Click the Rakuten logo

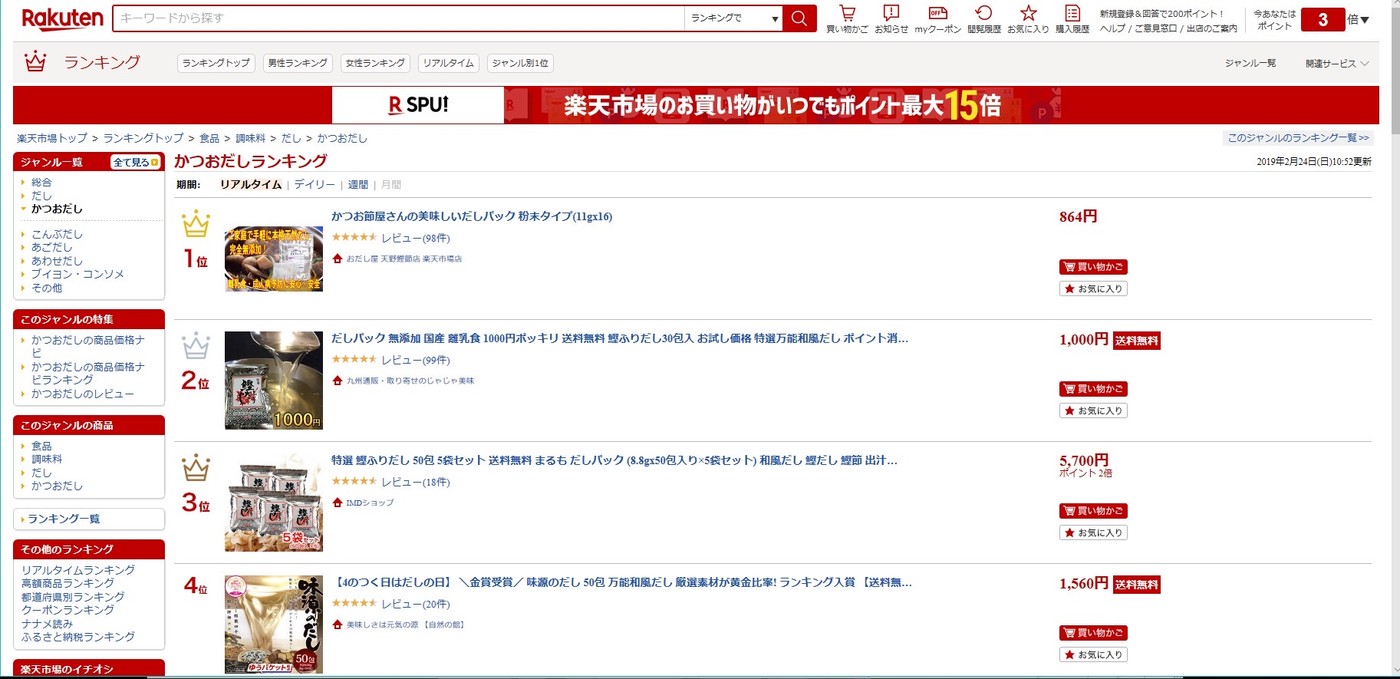tap(62, 18)
